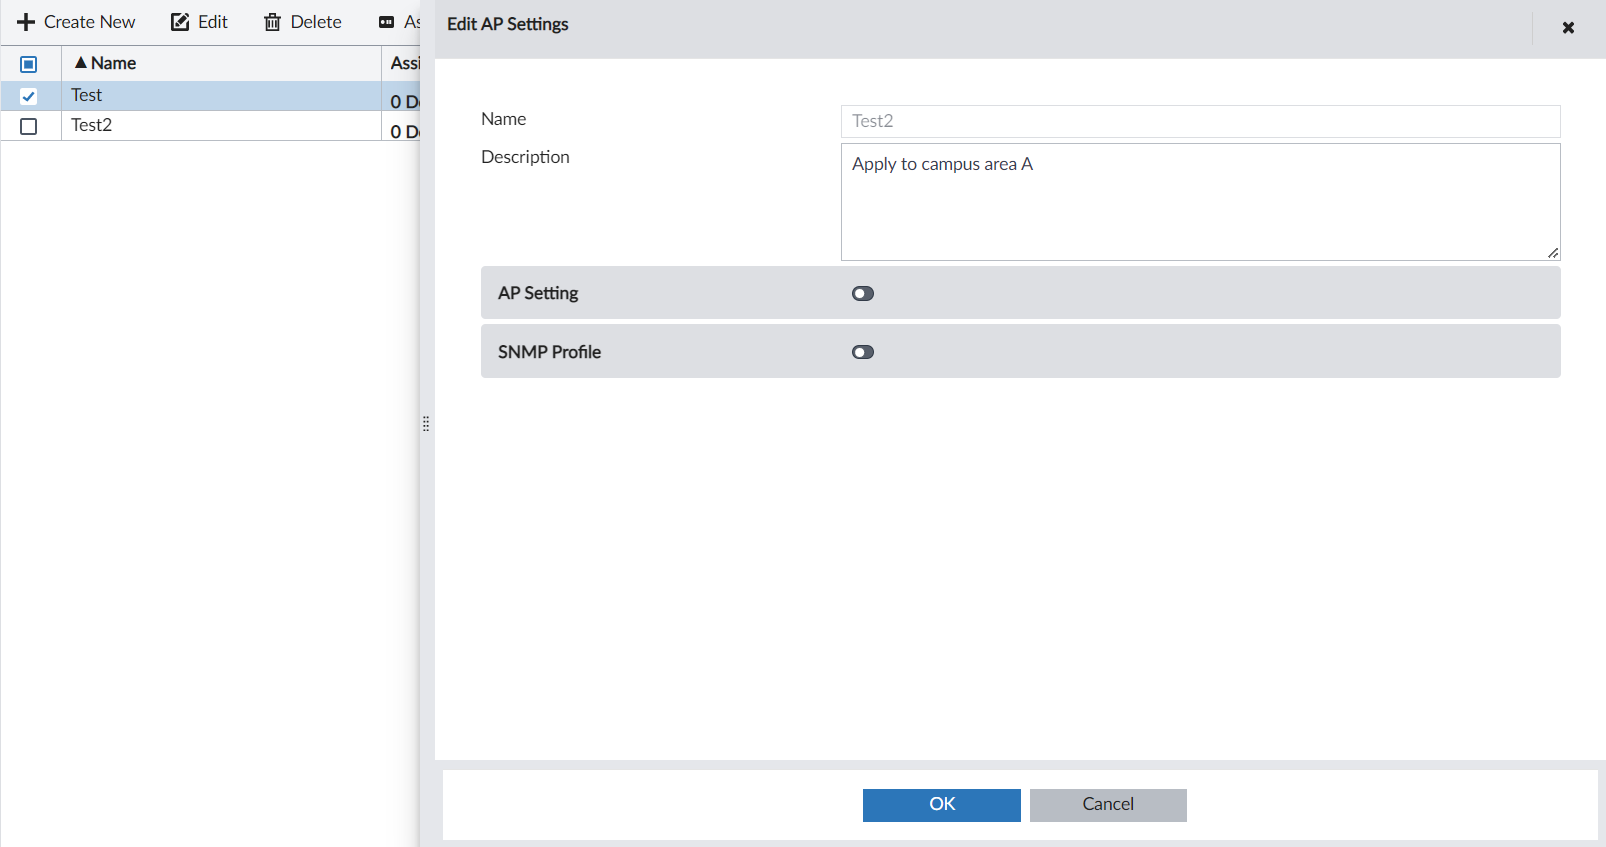The height and width of the screenshot is (847, 1606).
Task: Sort the table by the Name column header
Action: (221, 63)
